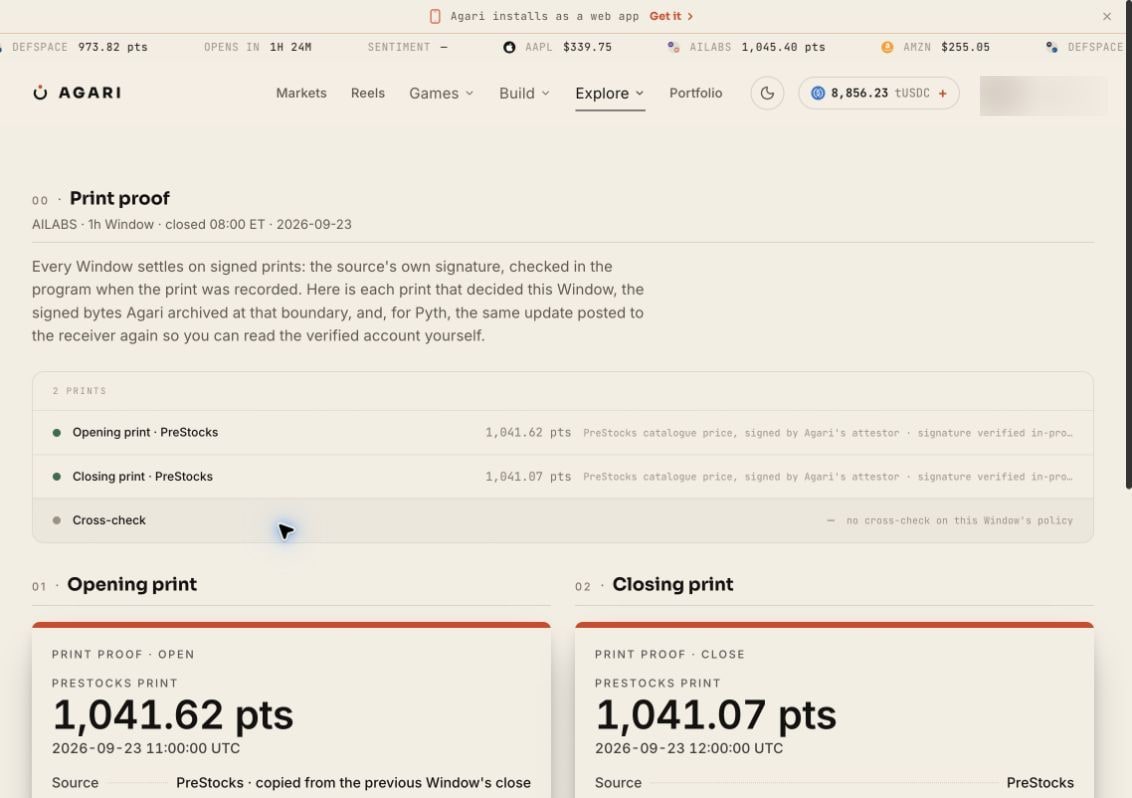Screen dimensions: 1132x798
Task: Click the page vertical scrollbar
Action: (1128, 246)
